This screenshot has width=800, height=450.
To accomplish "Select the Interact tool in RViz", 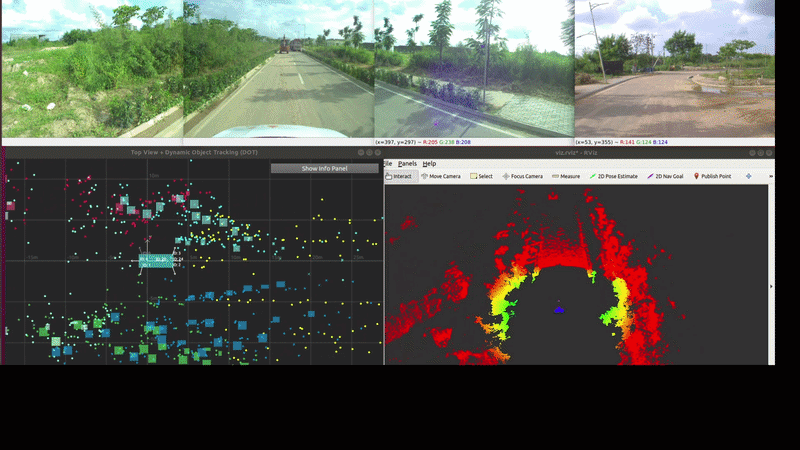I will click(x=401, y=176).
